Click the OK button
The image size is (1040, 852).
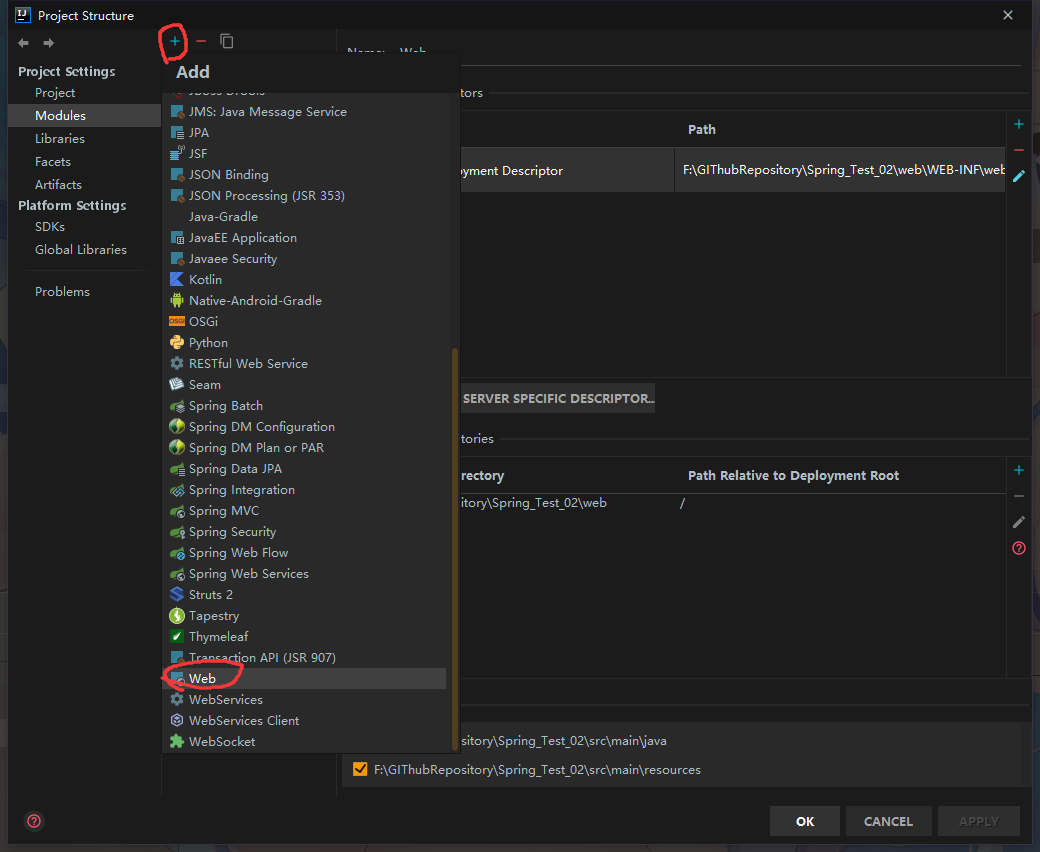805,822
